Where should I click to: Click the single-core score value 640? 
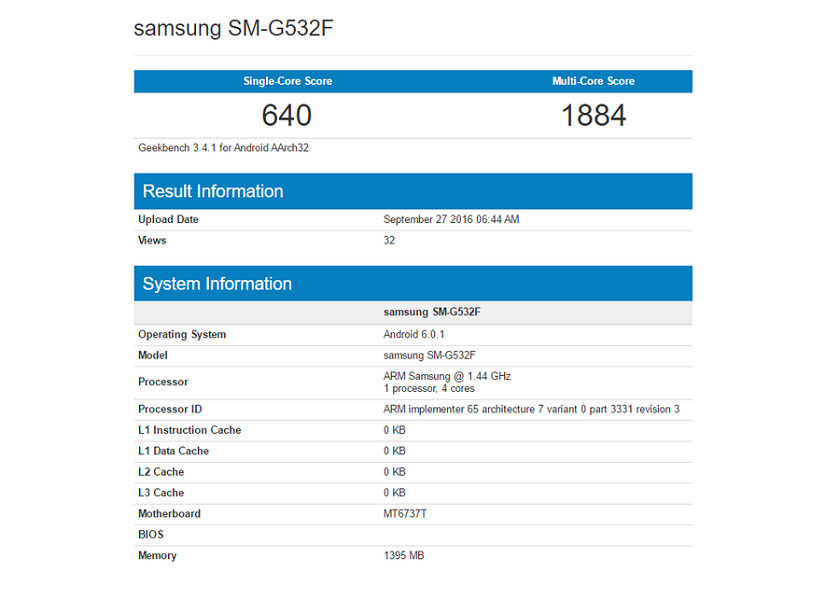[287, 115]
